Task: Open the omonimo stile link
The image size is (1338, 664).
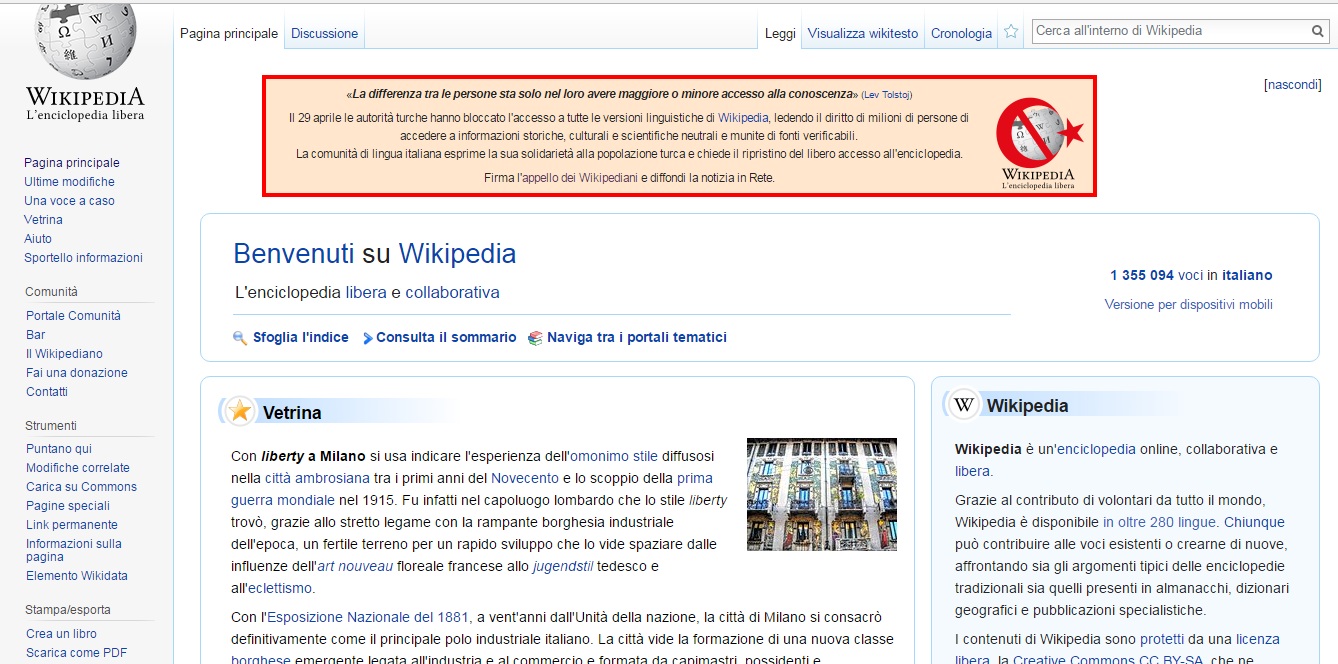Action: [x=614, y=456]
